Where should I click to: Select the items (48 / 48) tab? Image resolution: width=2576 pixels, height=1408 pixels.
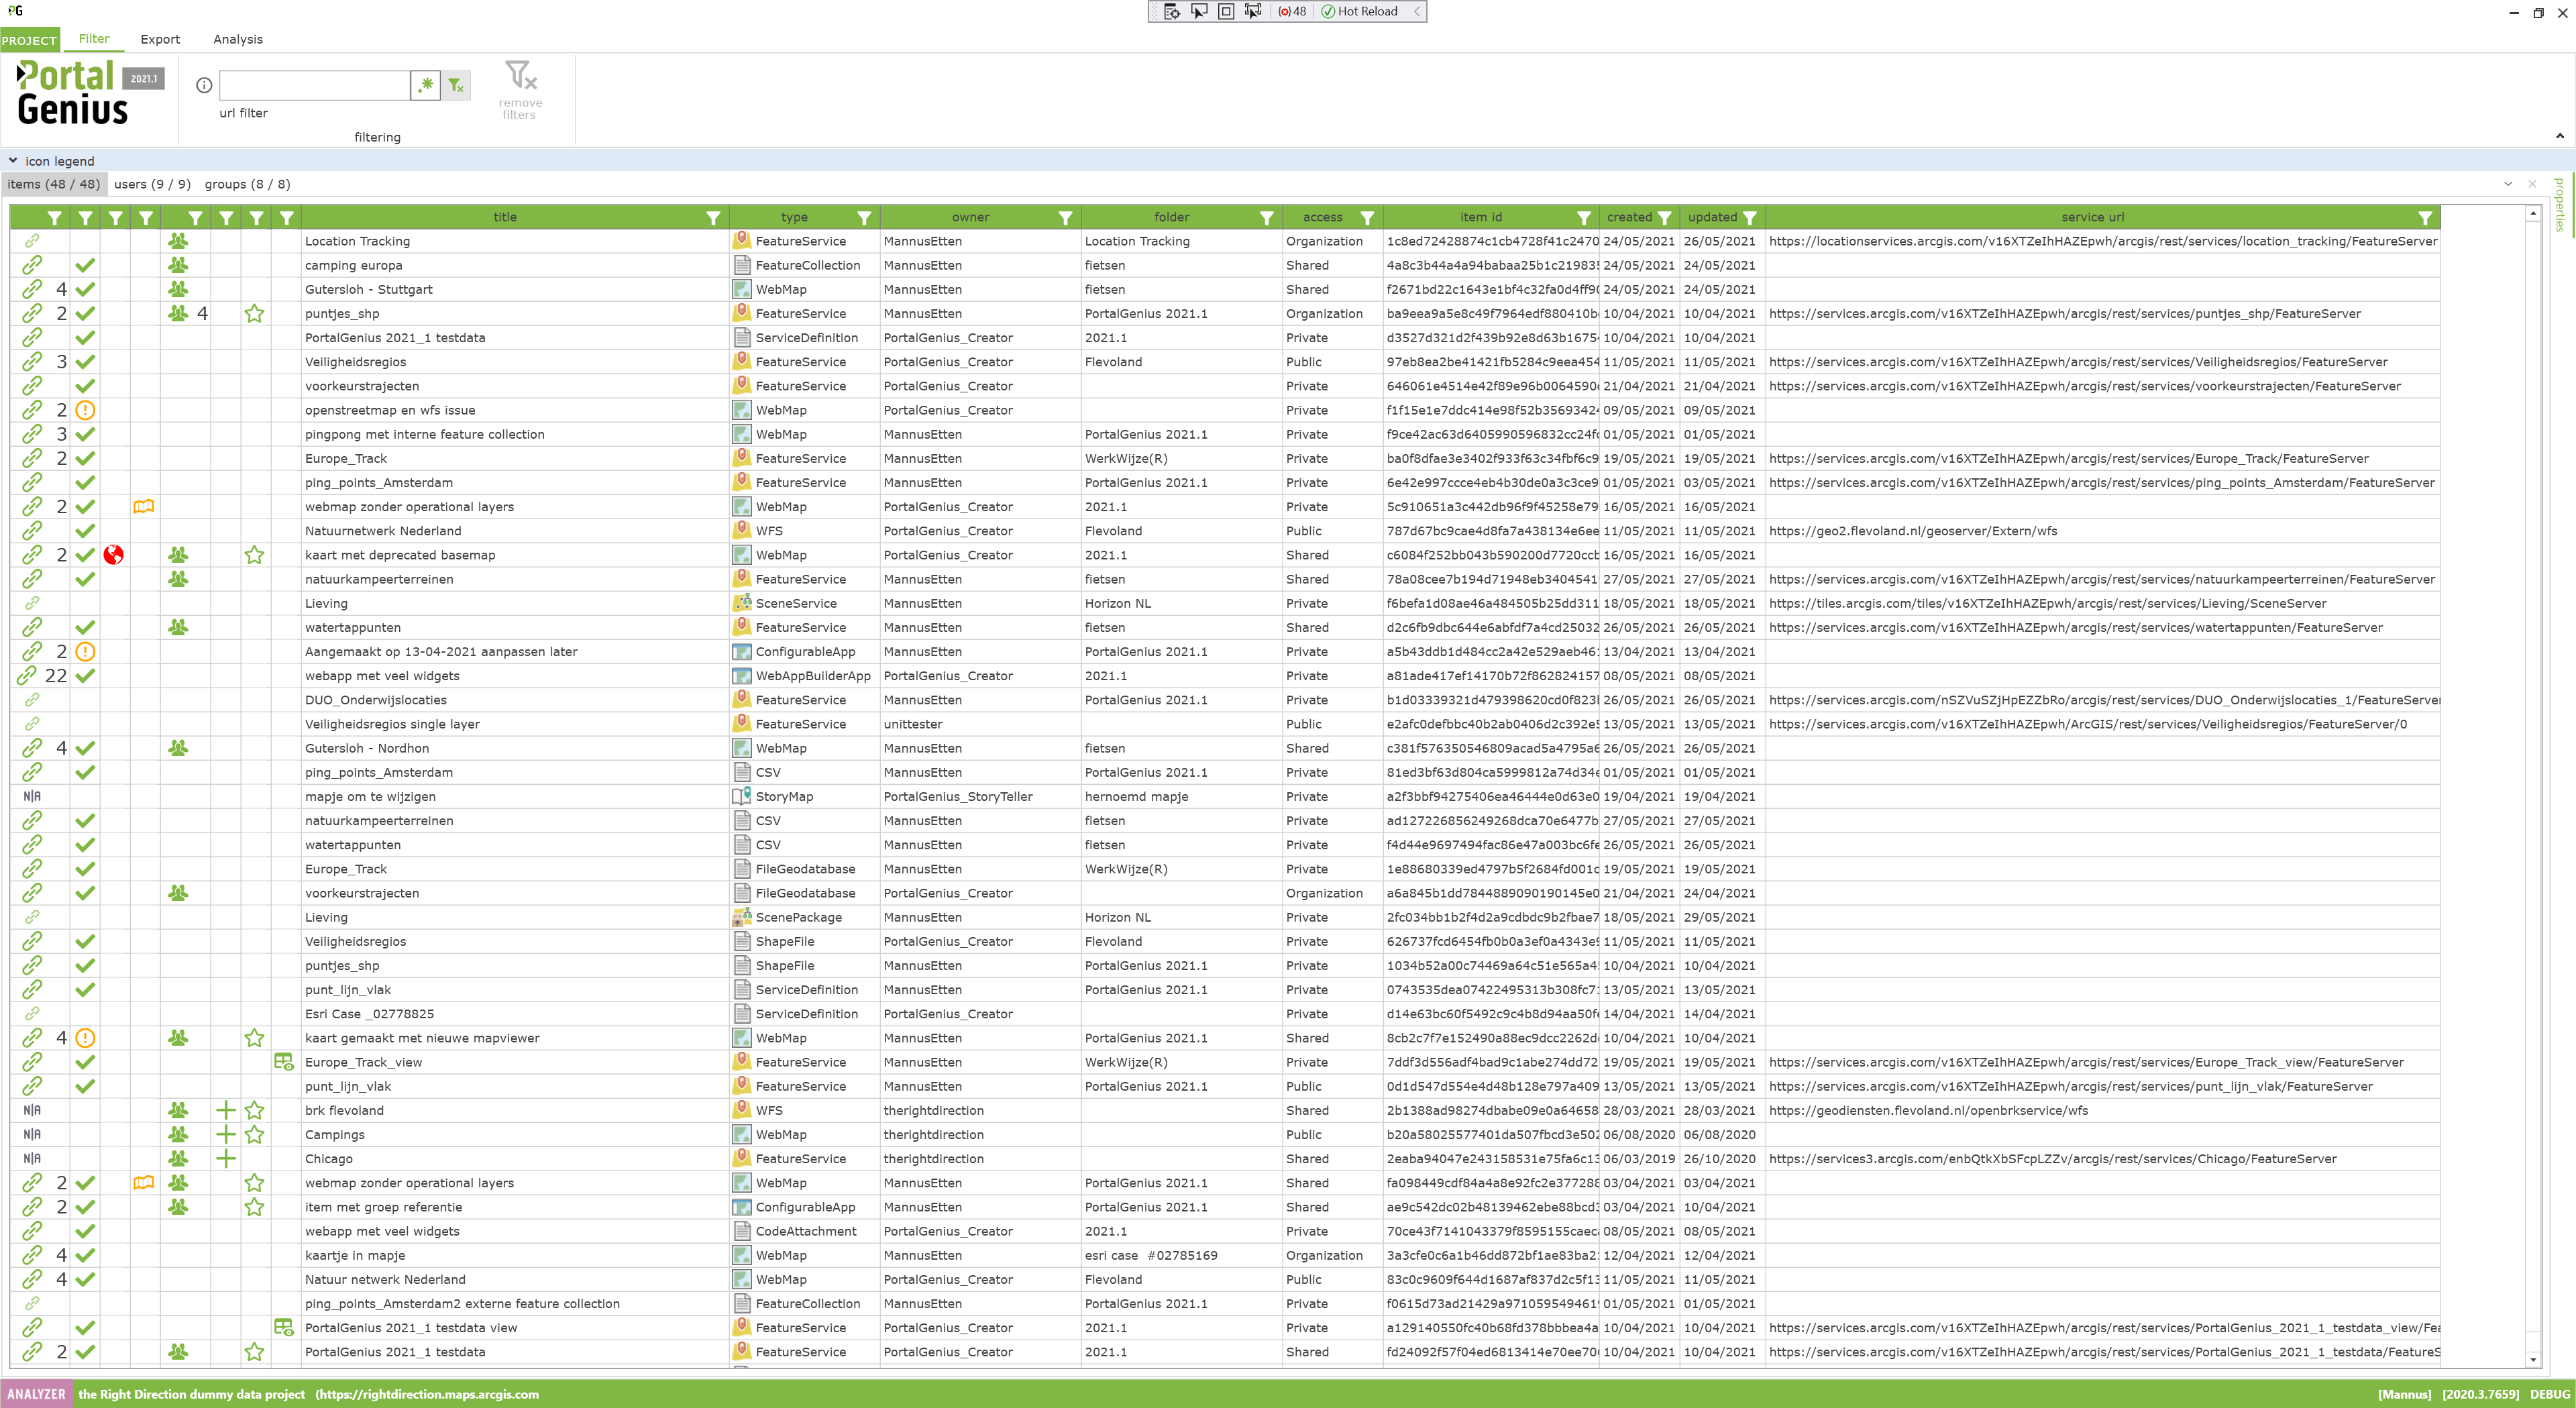pyautogui.click(x=53, y=184)
